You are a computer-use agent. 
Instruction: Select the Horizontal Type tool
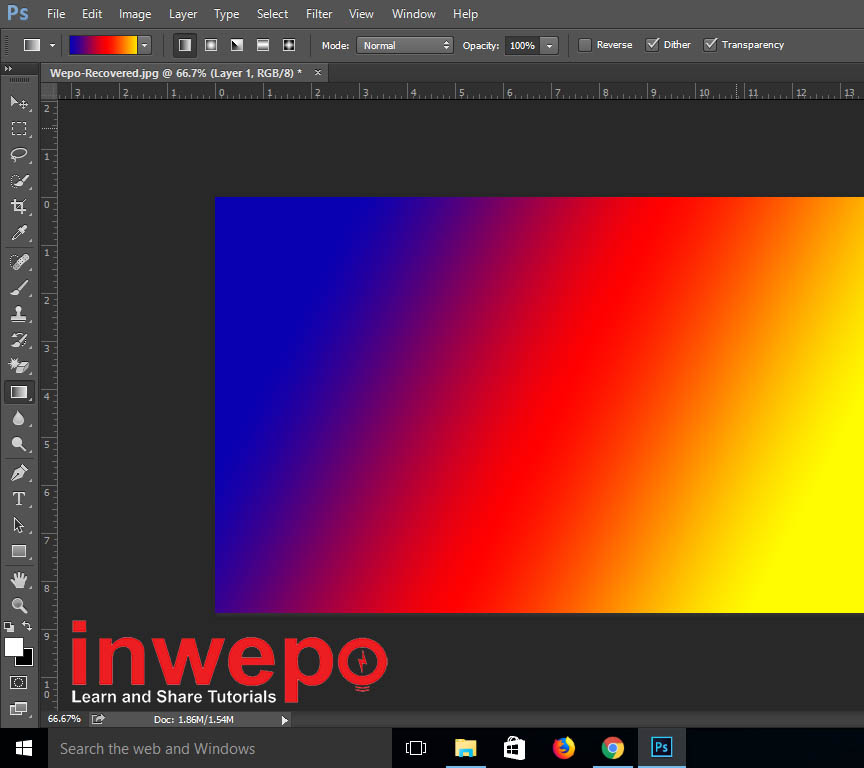(x=19, y=499)
